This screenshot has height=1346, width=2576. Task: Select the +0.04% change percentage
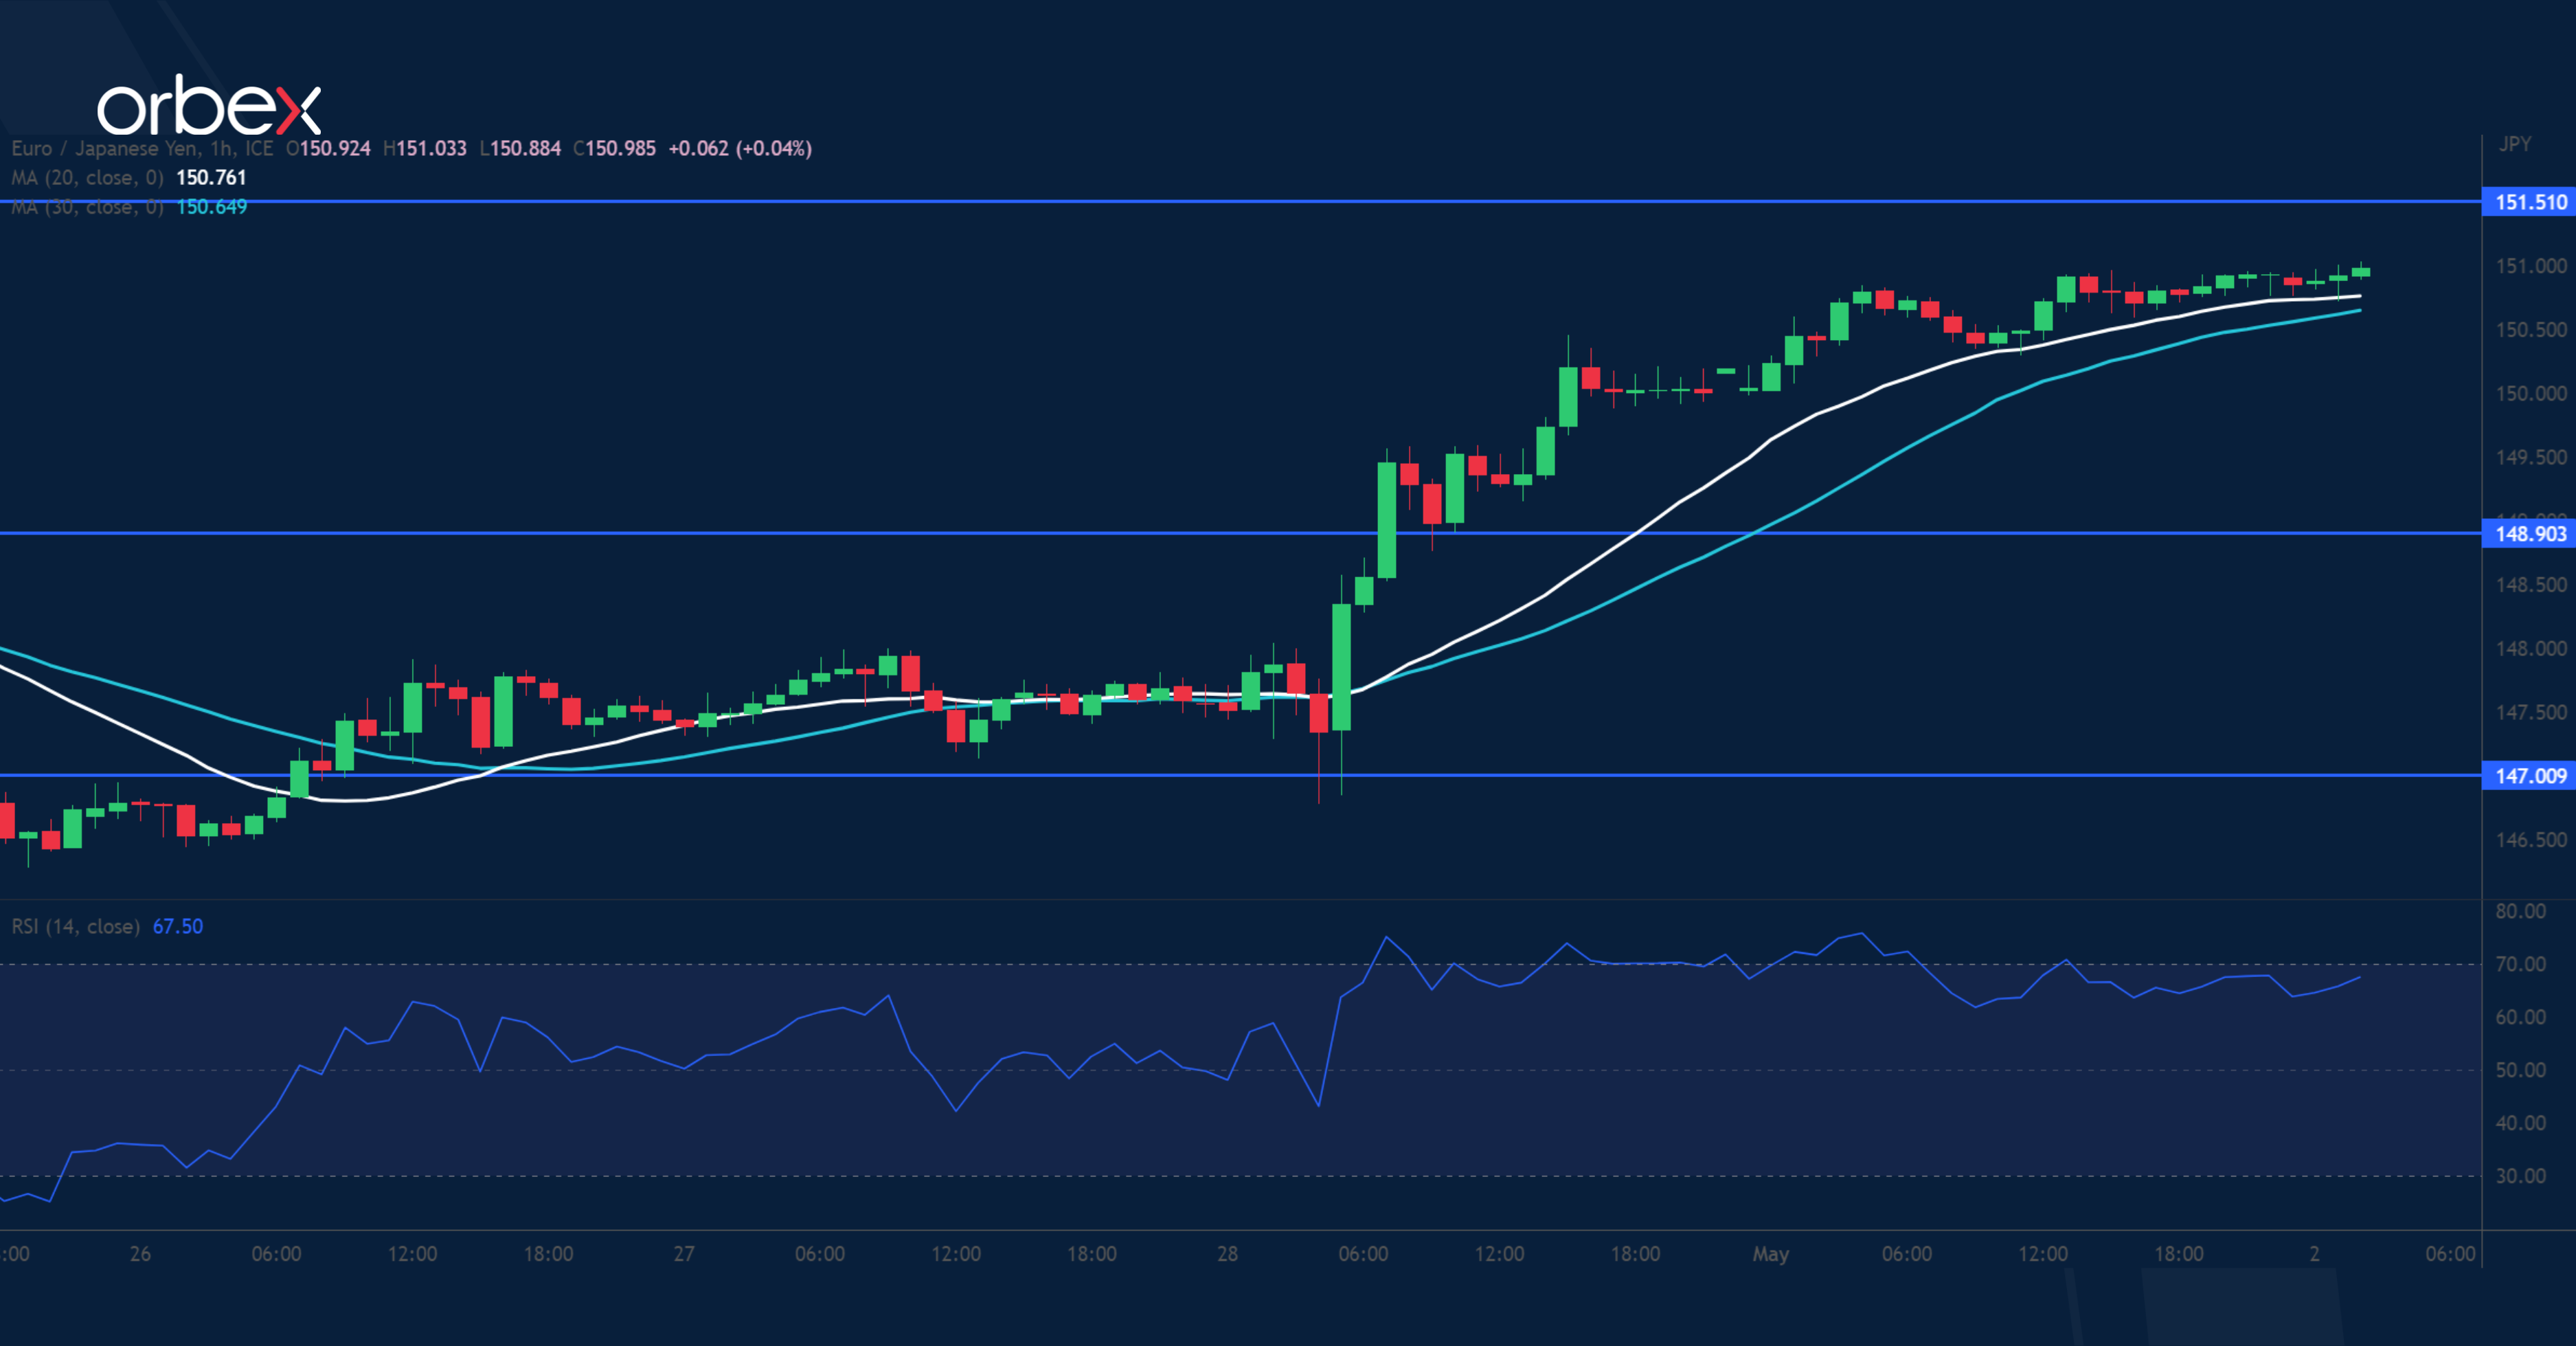point(775,148)
